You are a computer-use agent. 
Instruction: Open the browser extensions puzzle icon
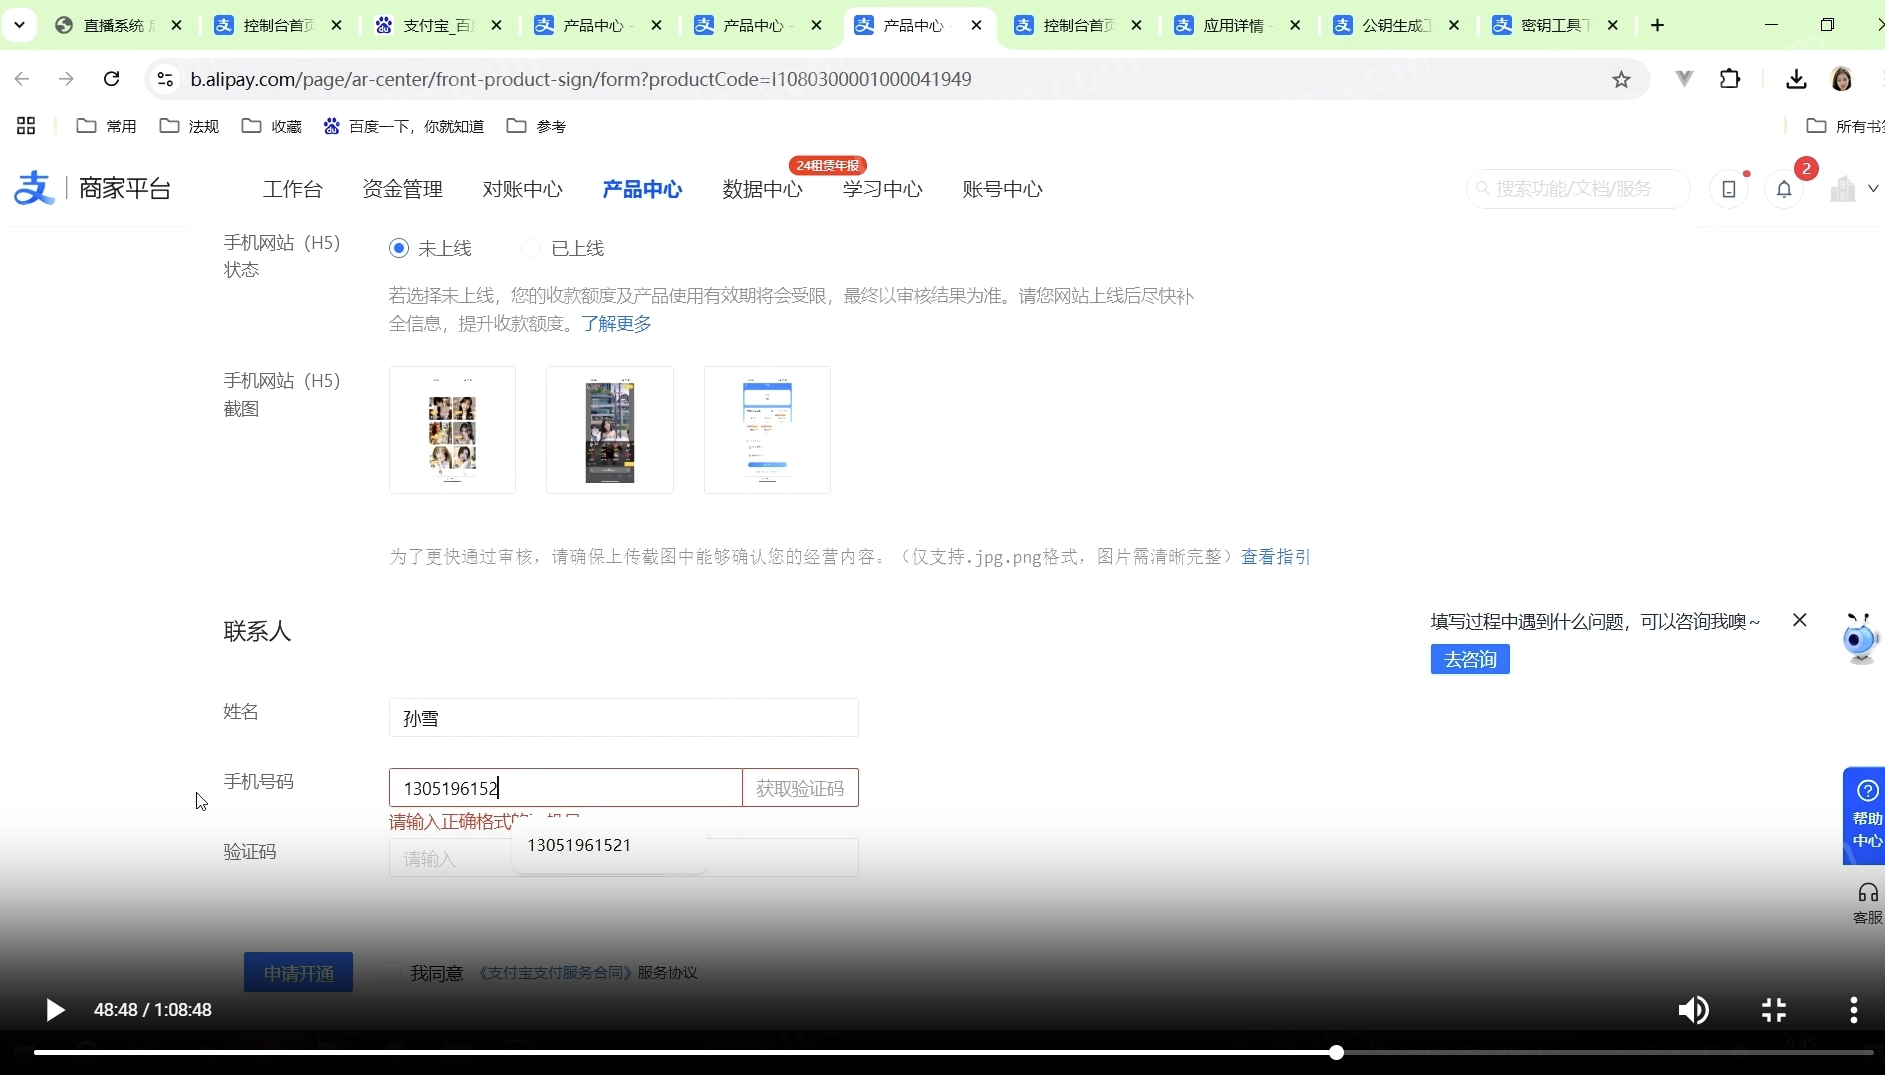(1730, 79)
